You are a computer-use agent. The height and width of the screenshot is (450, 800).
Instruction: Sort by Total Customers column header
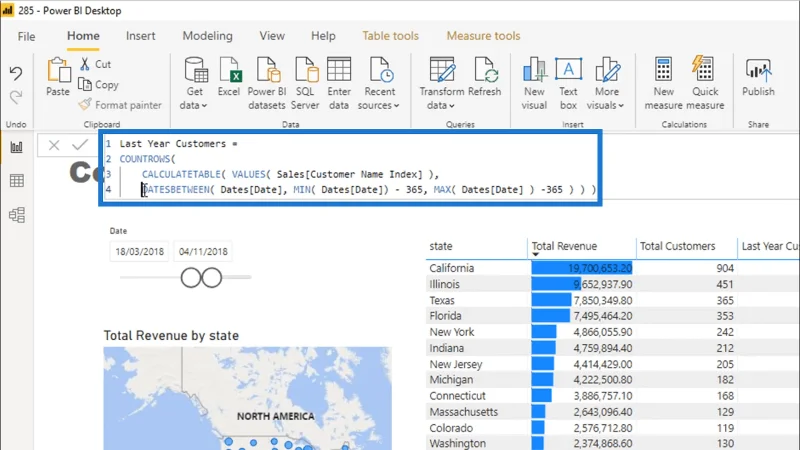coord(678,246)
